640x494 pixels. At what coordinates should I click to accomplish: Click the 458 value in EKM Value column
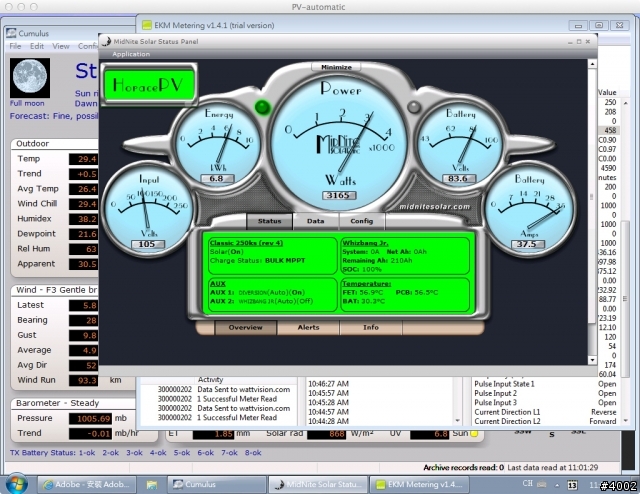610,130
